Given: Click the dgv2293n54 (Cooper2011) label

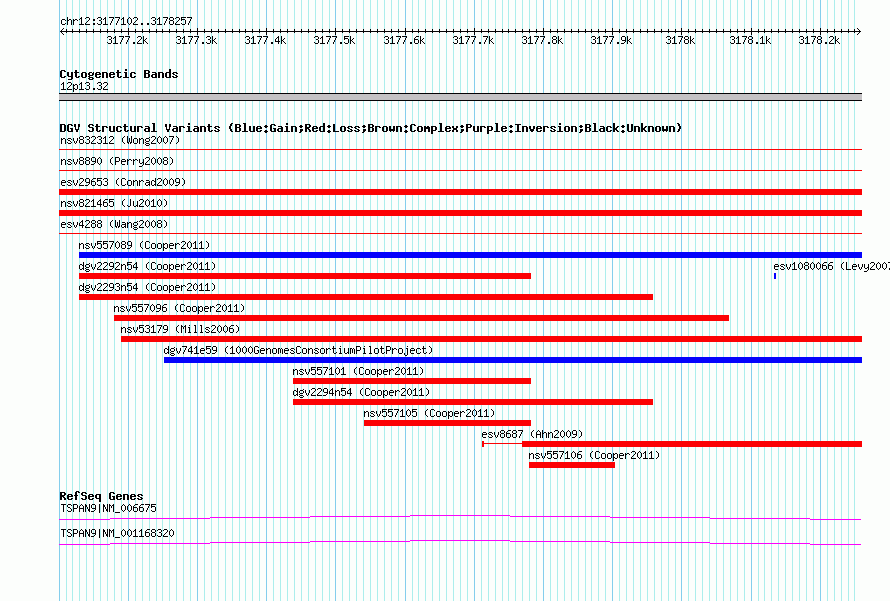Looking at the screenshot, I should pos(148,287).
